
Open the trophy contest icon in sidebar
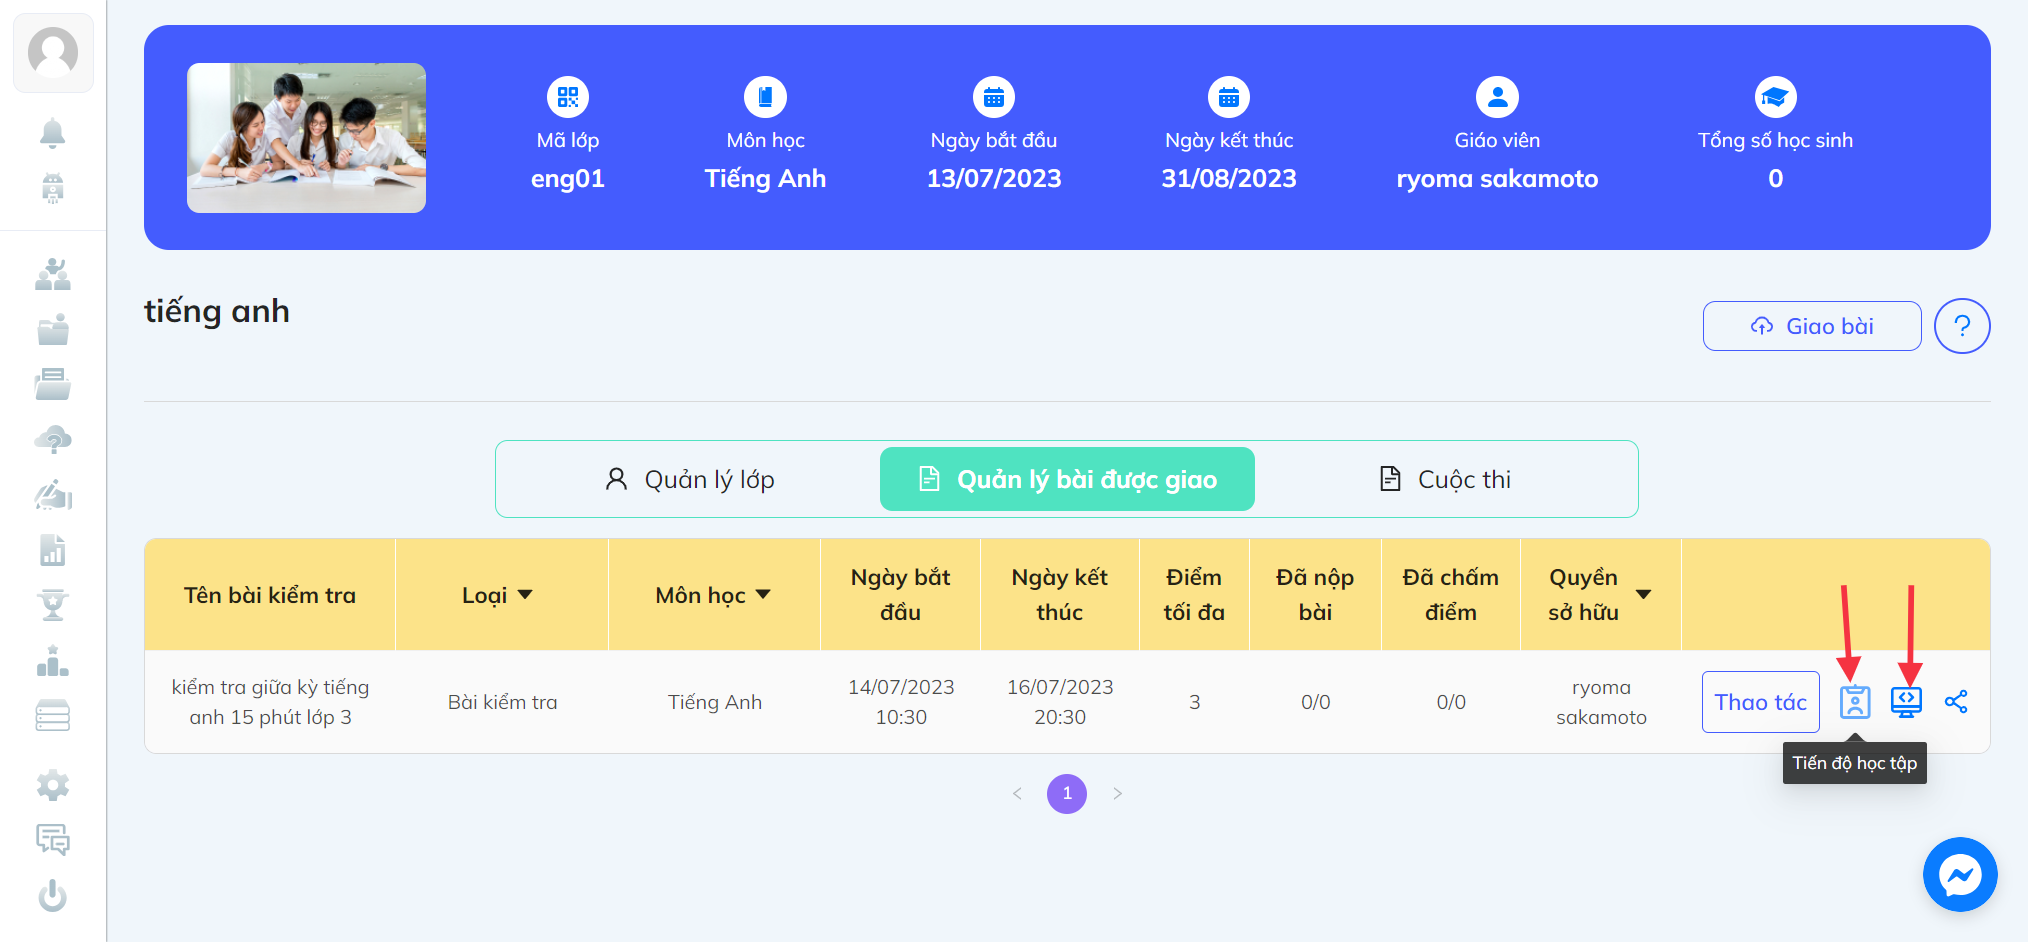tap(53, 605)
